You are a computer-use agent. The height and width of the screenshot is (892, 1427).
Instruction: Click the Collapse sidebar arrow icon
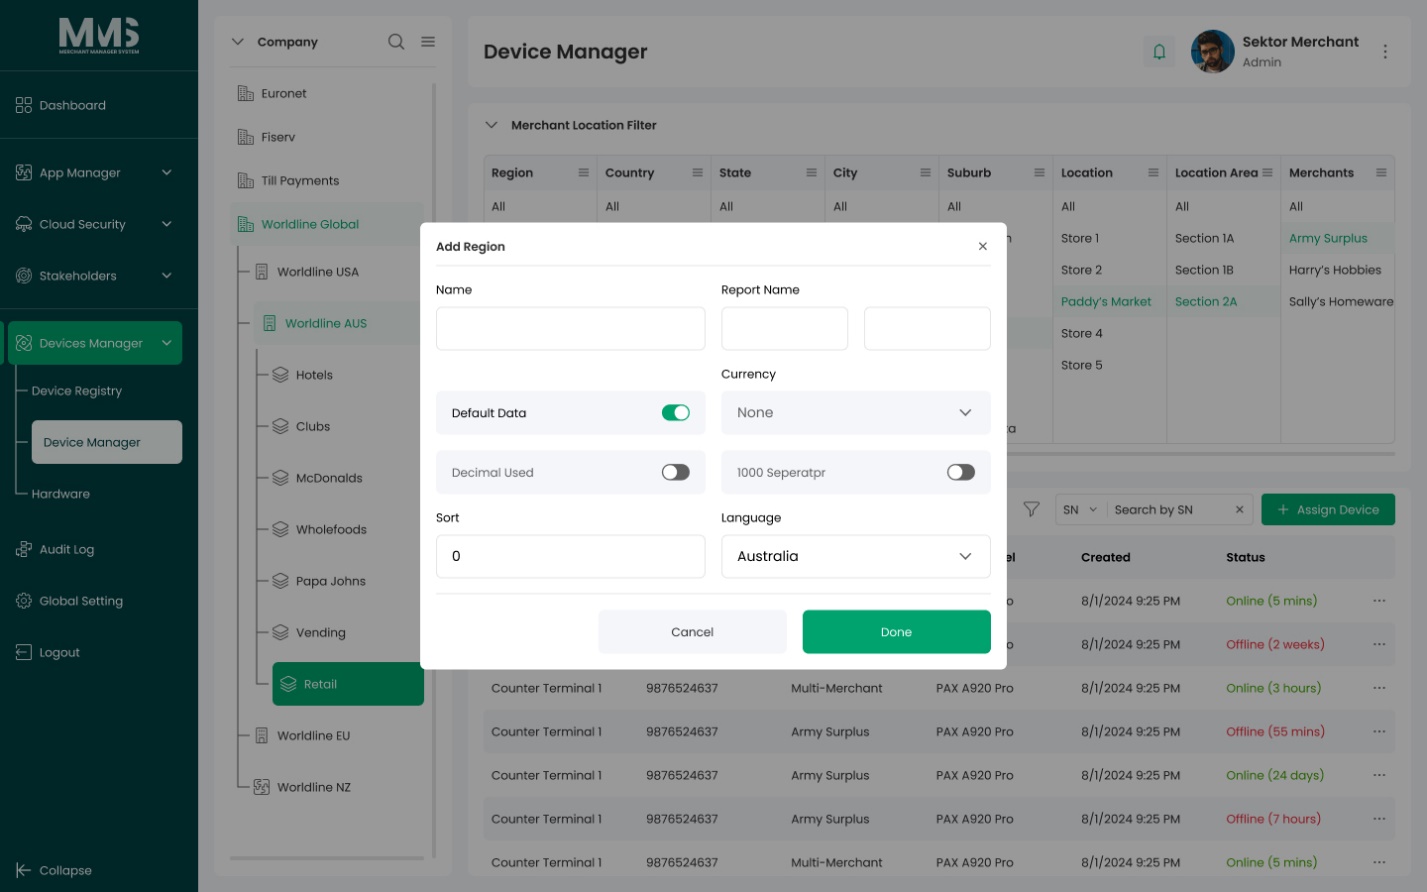click(24, 870)
